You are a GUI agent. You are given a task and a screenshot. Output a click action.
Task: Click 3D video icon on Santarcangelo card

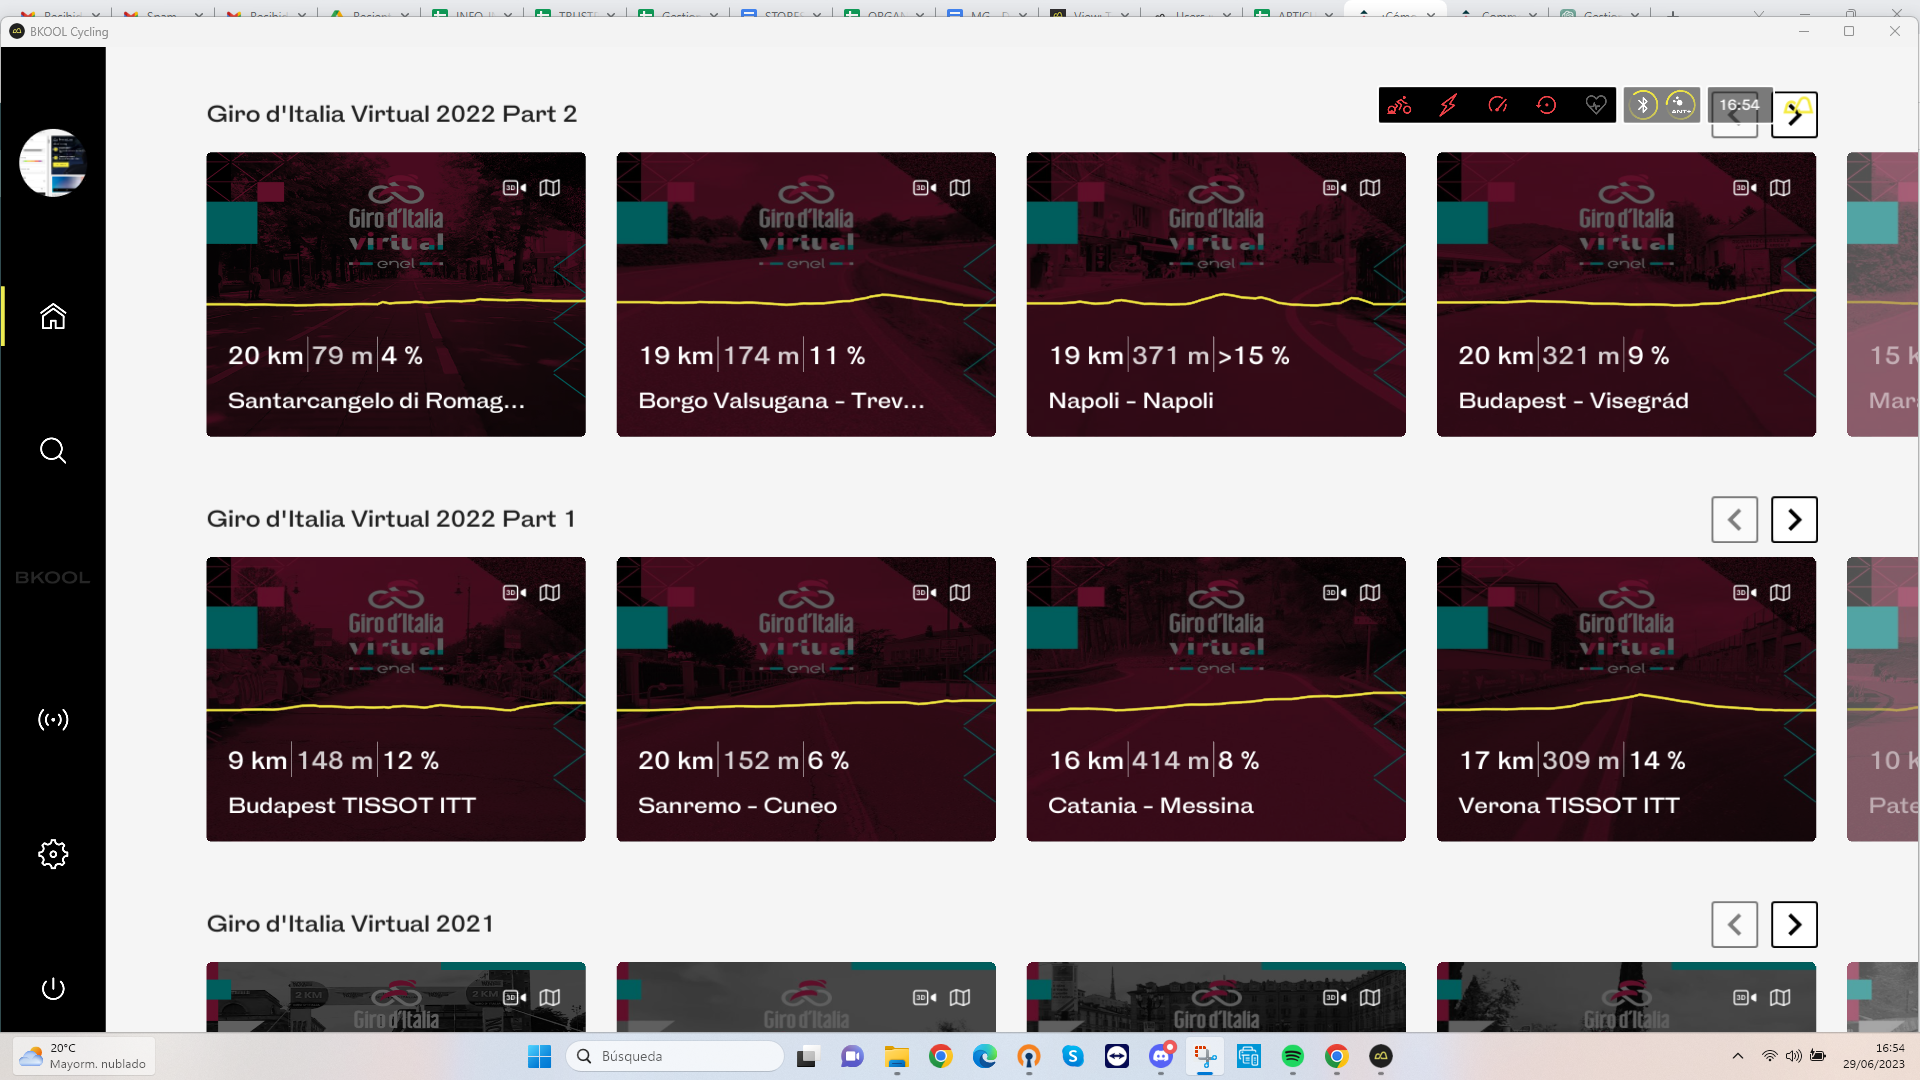click(x=514, y=188)
